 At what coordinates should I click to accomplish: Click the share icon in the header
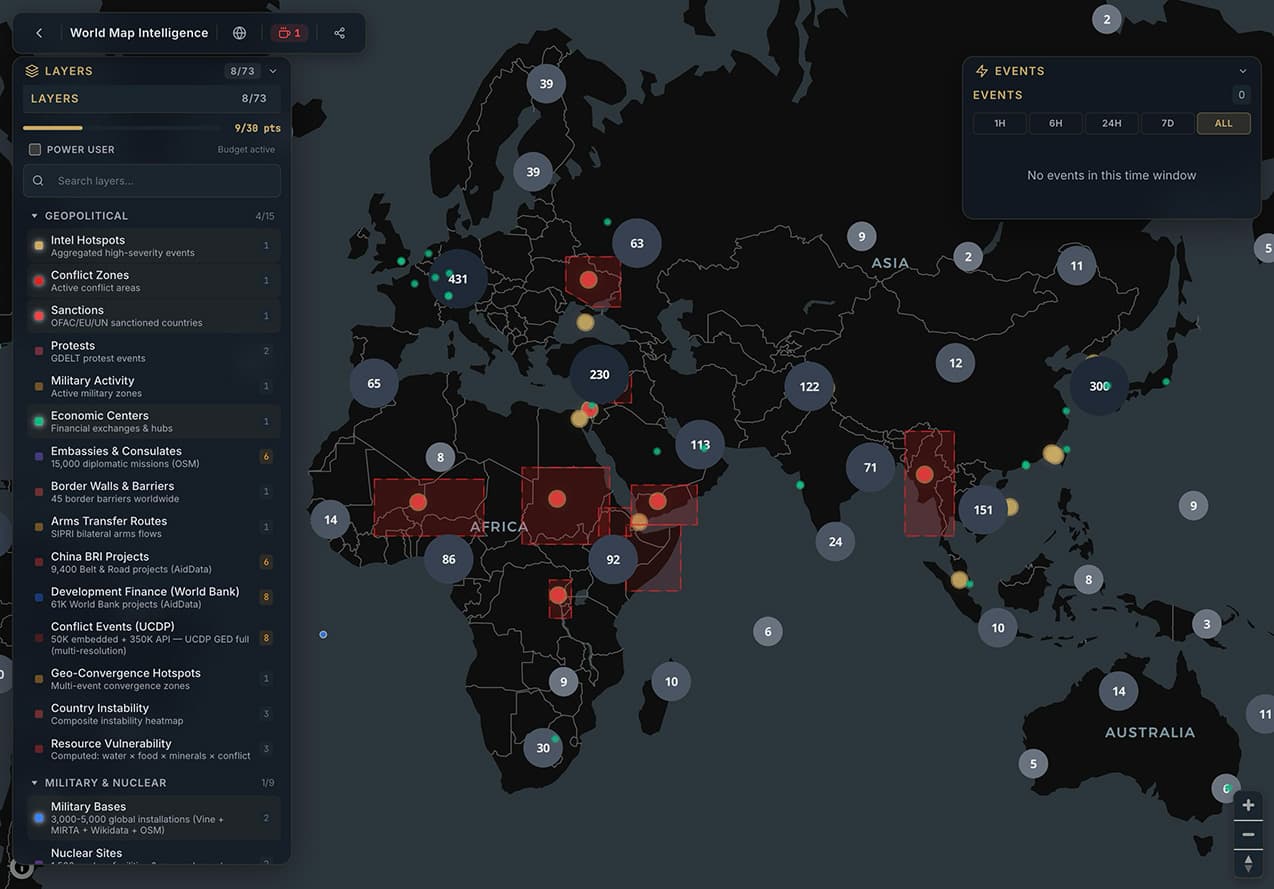[x=339, y=33]
